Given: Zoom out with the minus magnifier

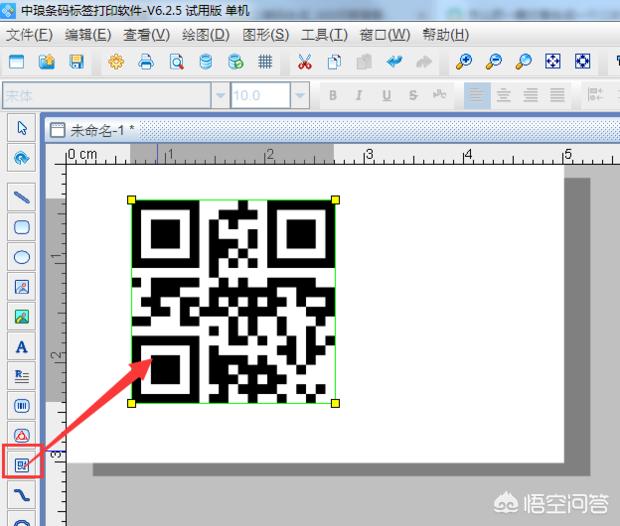Looking at the screenshot, I should pyautogui.click(x=494, y=62).
